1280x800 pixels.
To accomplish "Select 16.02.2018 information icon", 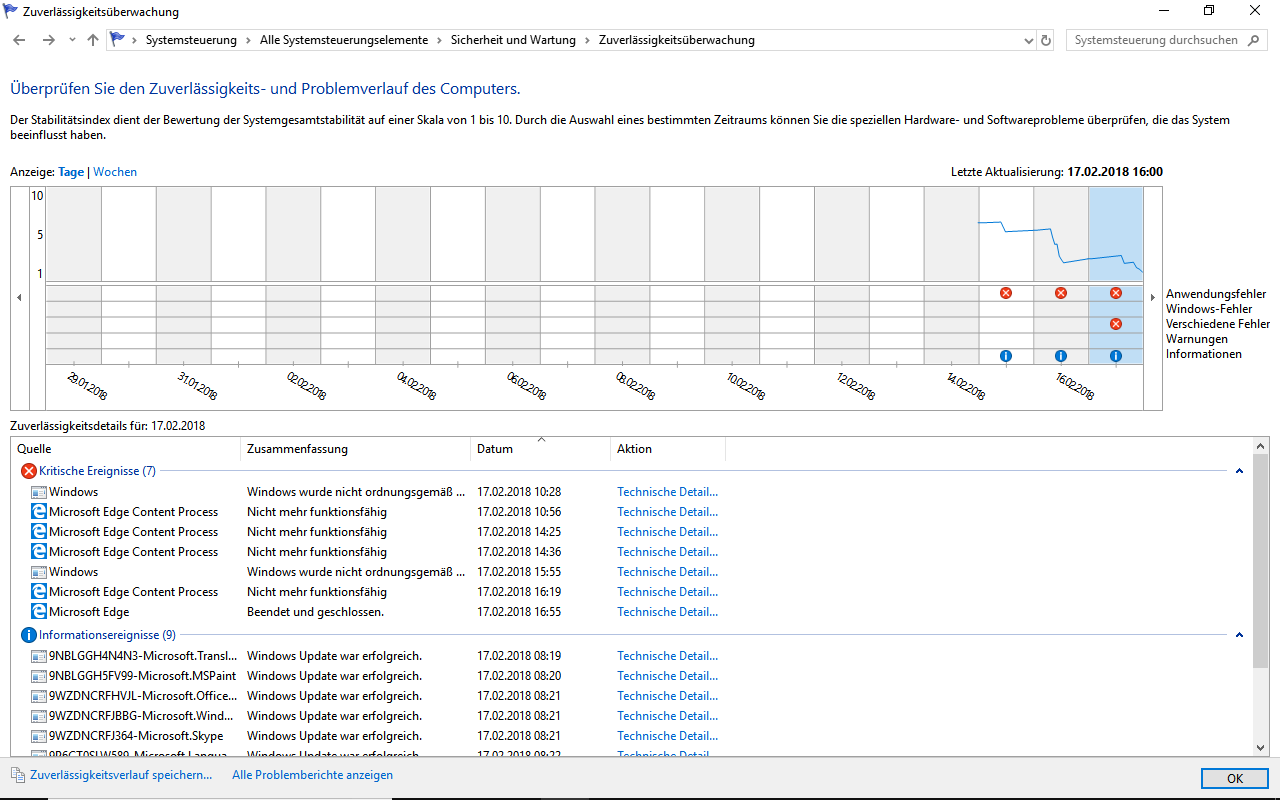I will pyautogui.click(x=1061, y=356).
